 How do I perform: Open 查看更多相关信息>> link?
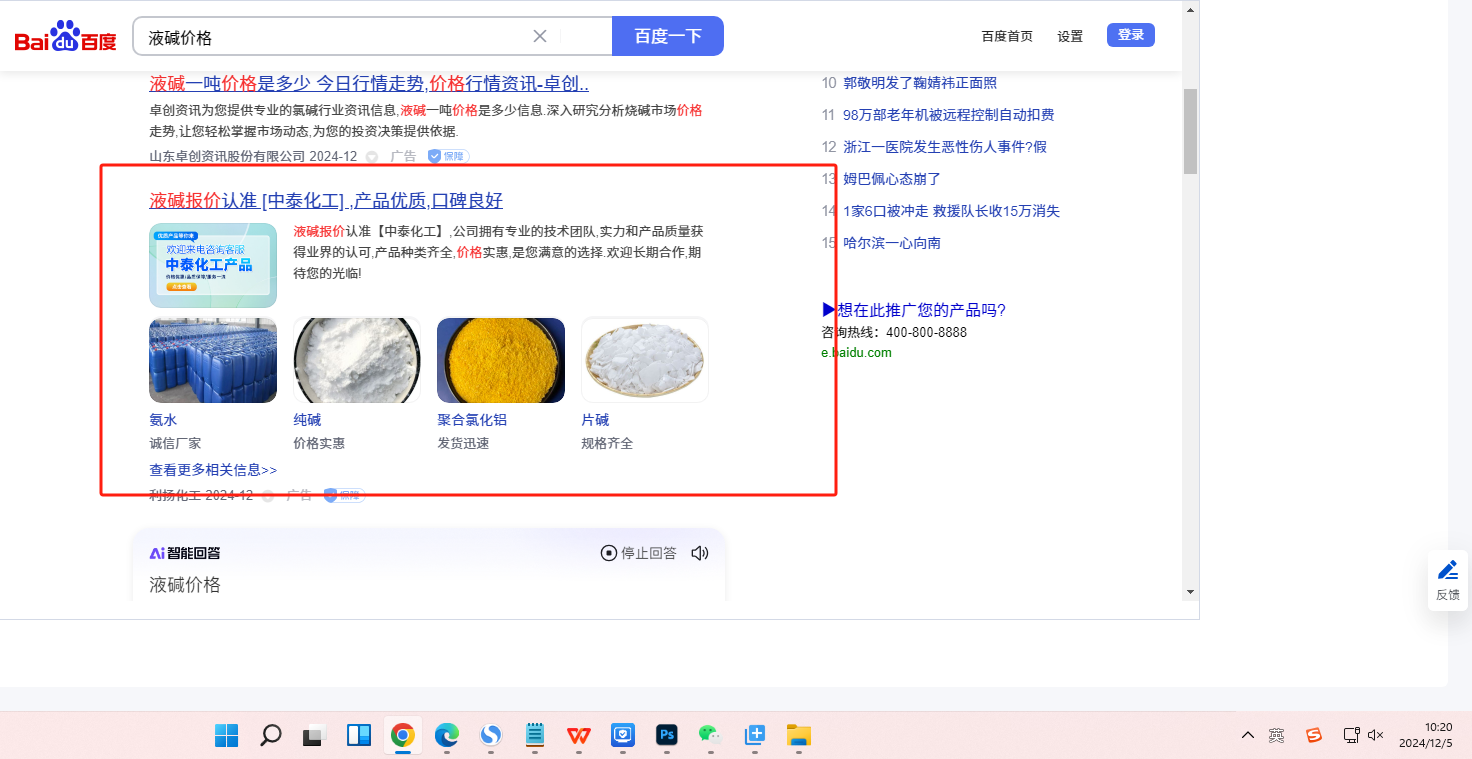click(213, 469)
